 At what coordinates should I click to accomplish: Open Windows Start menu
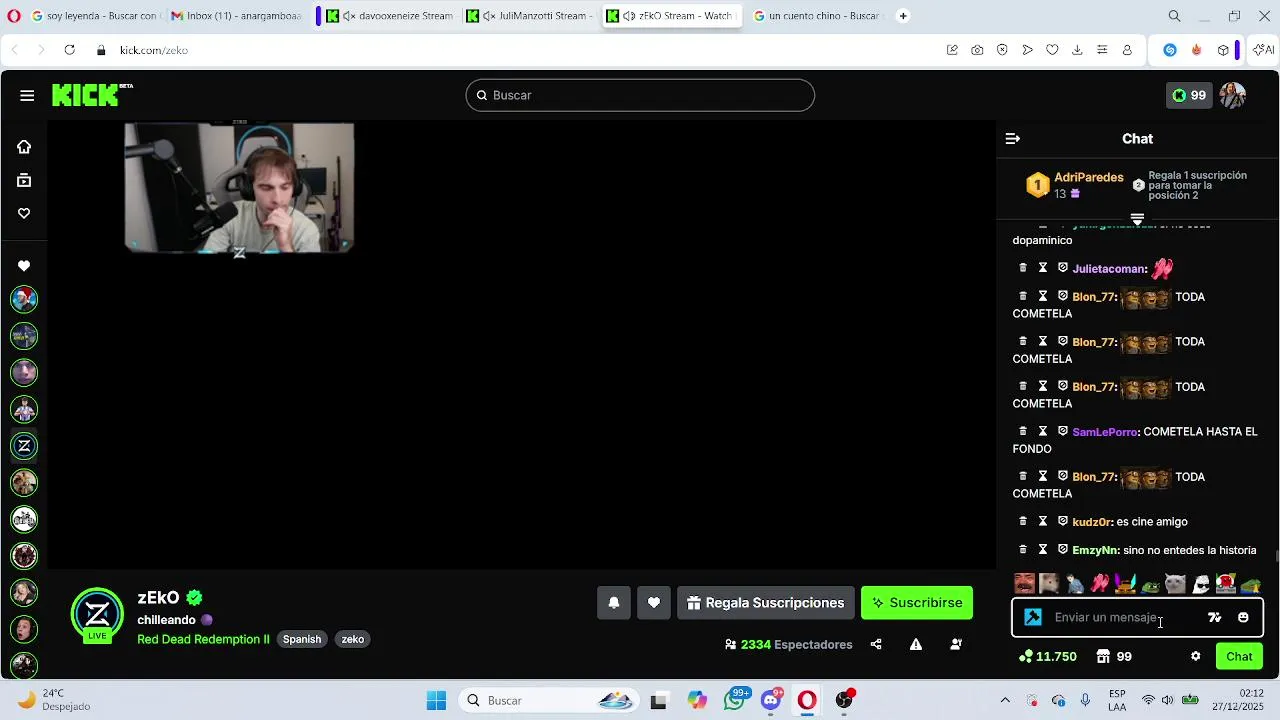pos(436,700)
